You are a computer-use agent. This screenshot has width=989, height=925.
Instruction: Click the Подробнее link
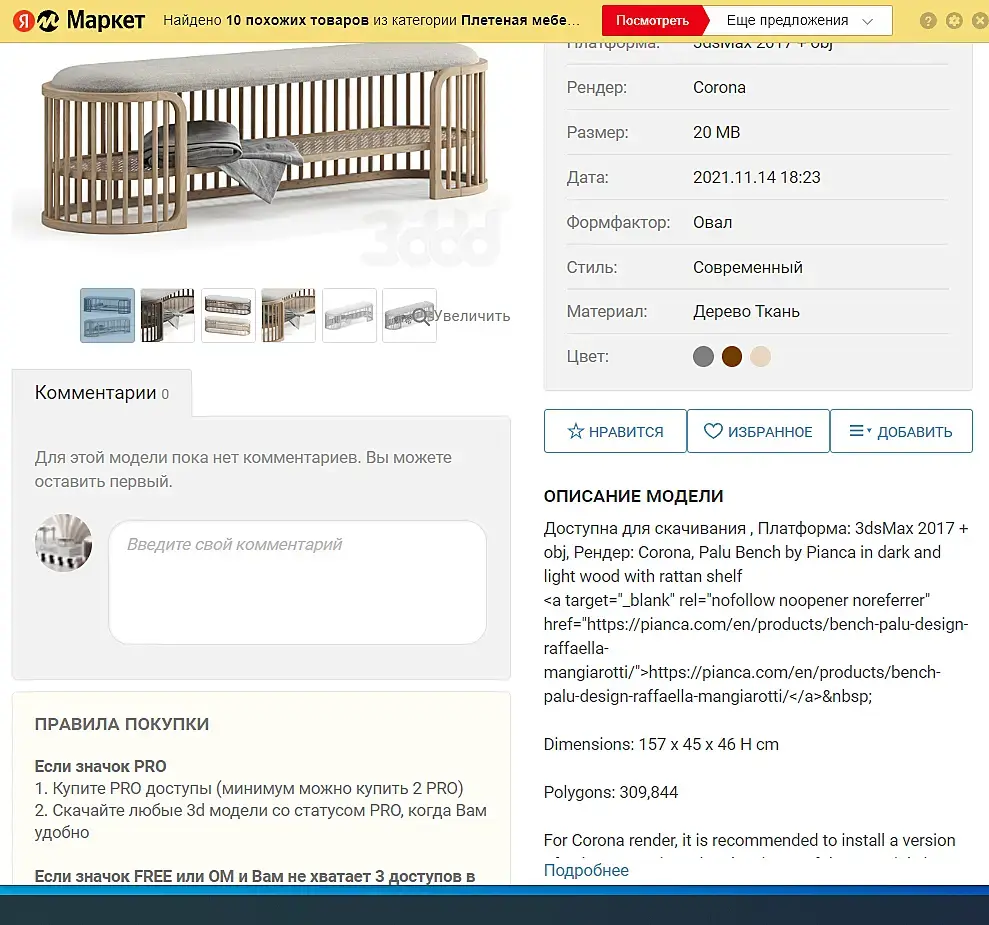(586, 870)
